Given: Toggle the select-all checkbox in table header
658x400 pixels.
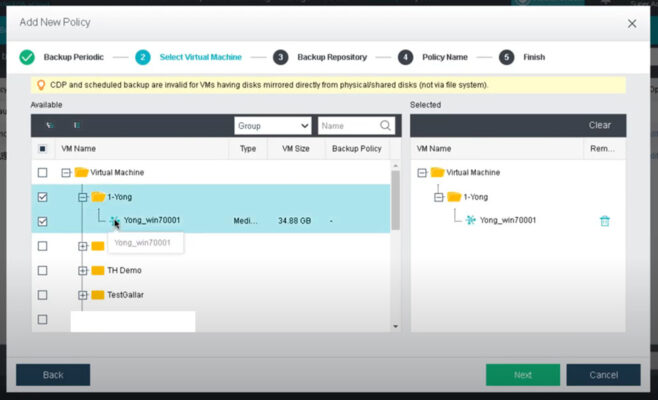Looking at the screenshot, I should point(42,149).
